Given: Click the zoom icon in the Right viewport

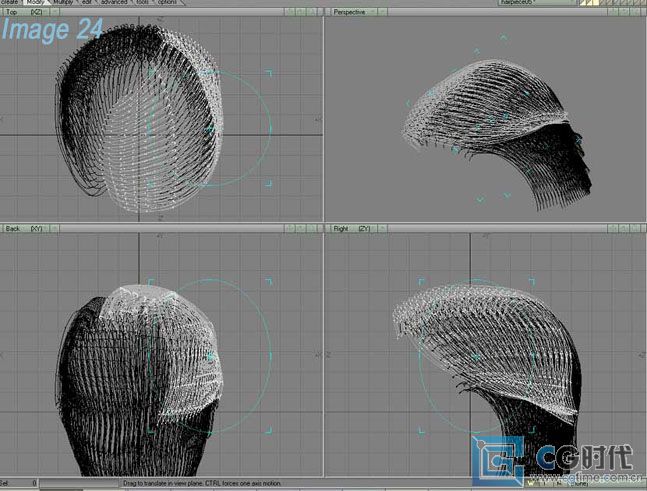Looking at the screenshot, I should [632, 228].
